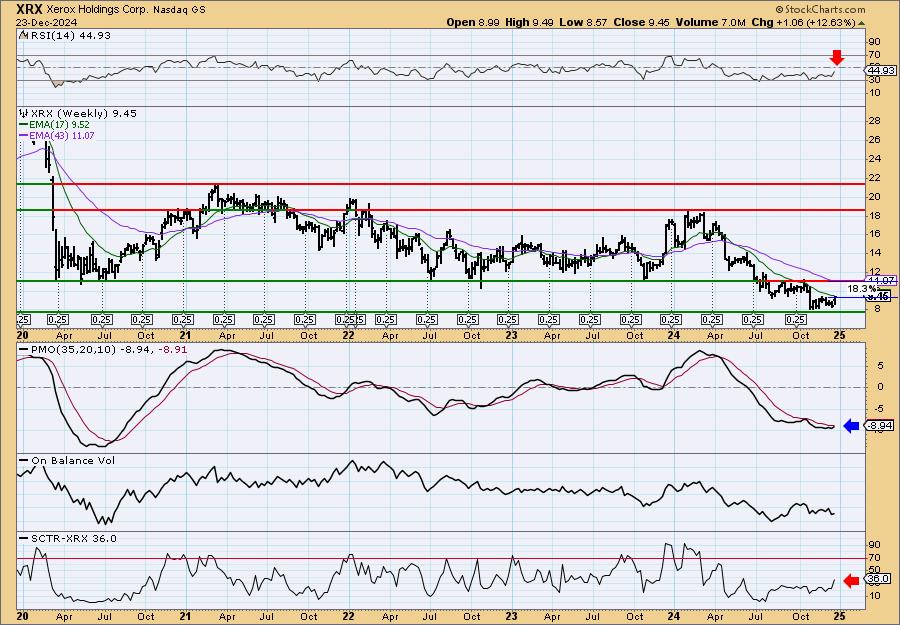Click the 0.25 dividend marker above year 24
The width and height of the screenshot is (900, 625).
(x=672, y=320)
